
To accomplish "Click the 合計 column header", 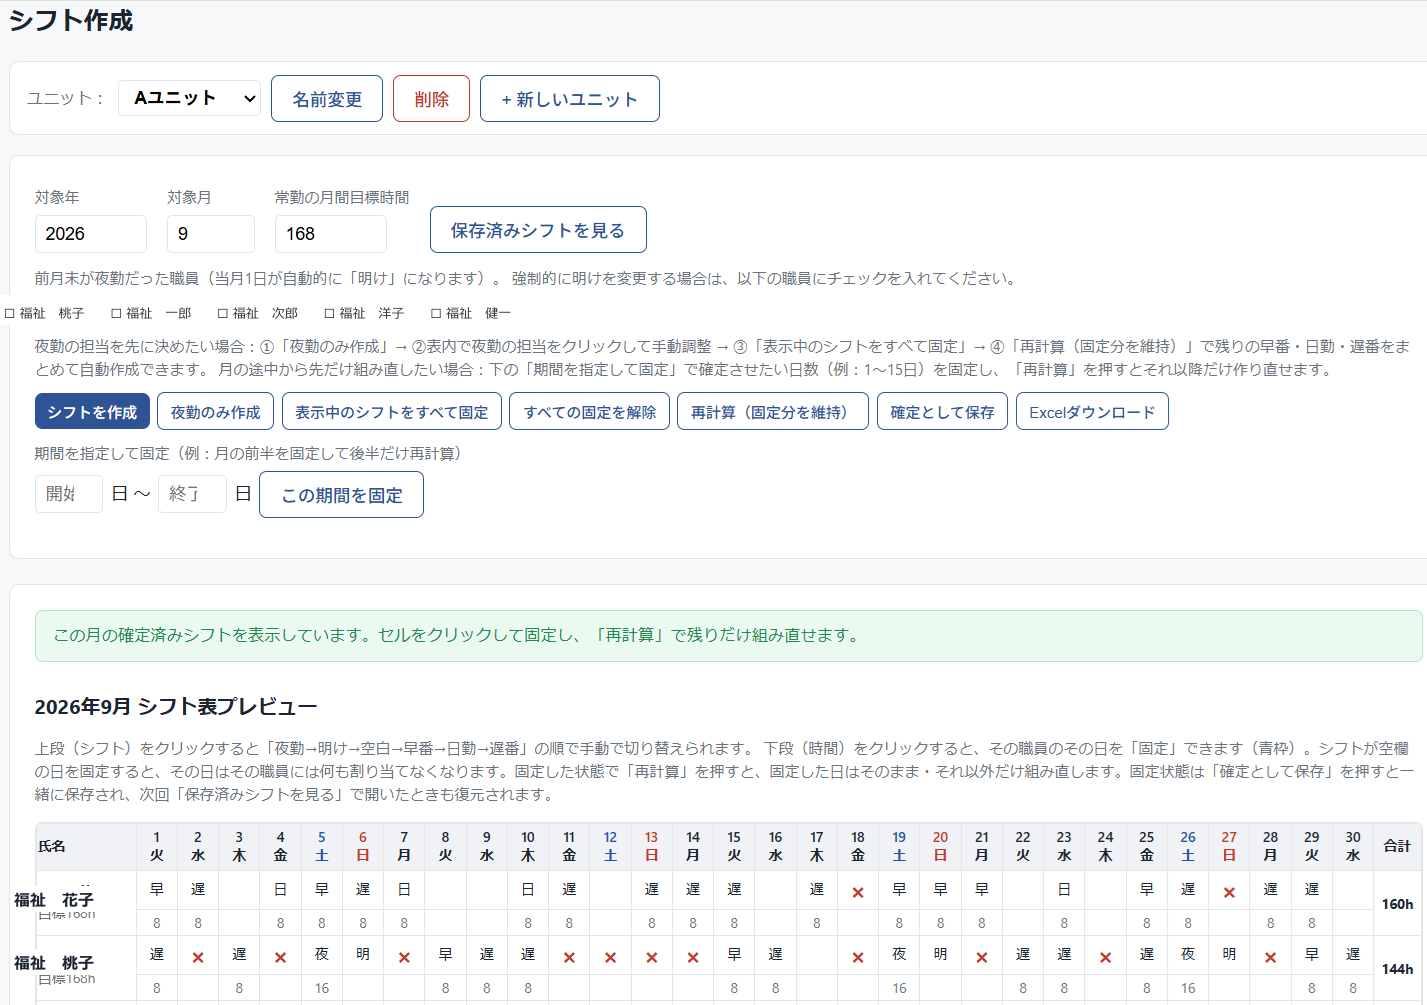I will pos(1397,846).
